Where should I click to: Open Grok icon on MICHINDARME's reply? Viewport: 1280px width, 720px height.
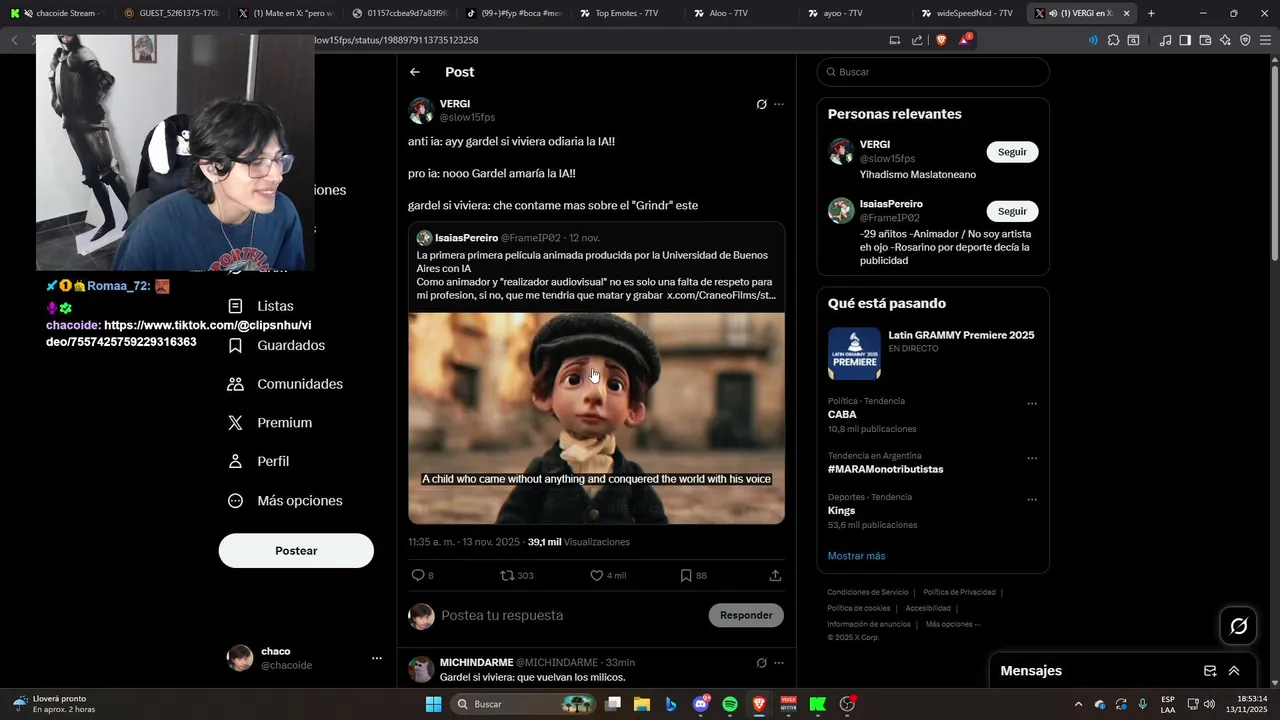761,663
